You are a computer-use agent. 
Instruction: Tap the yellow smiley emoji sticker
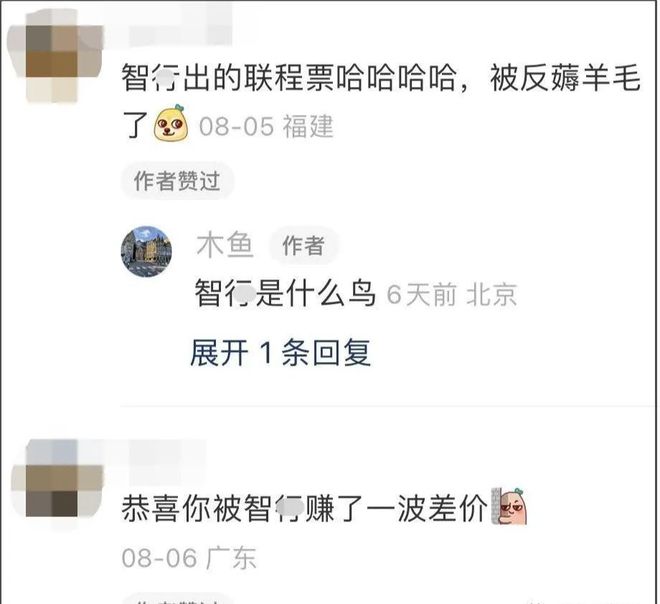click(x=171, y=122)
